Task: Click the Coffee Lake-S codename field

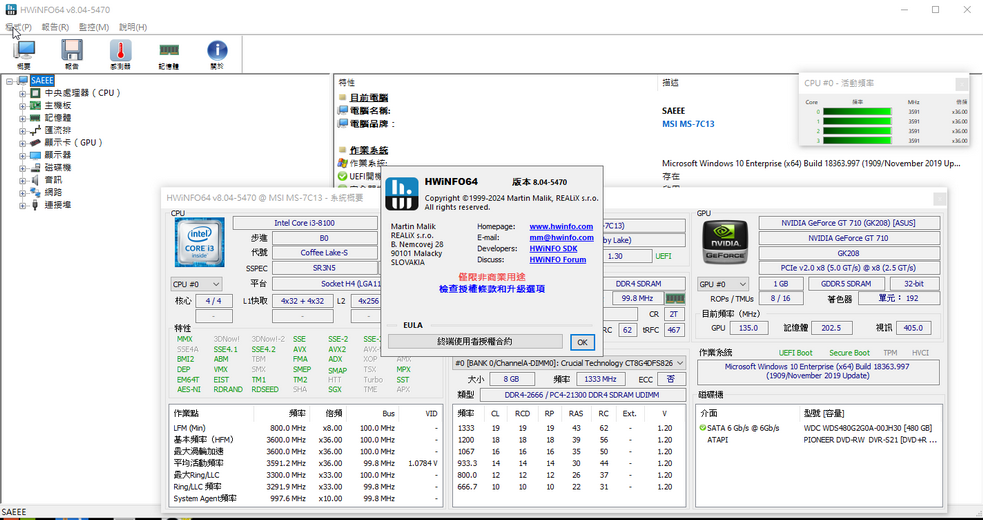Action: [325, 253]
